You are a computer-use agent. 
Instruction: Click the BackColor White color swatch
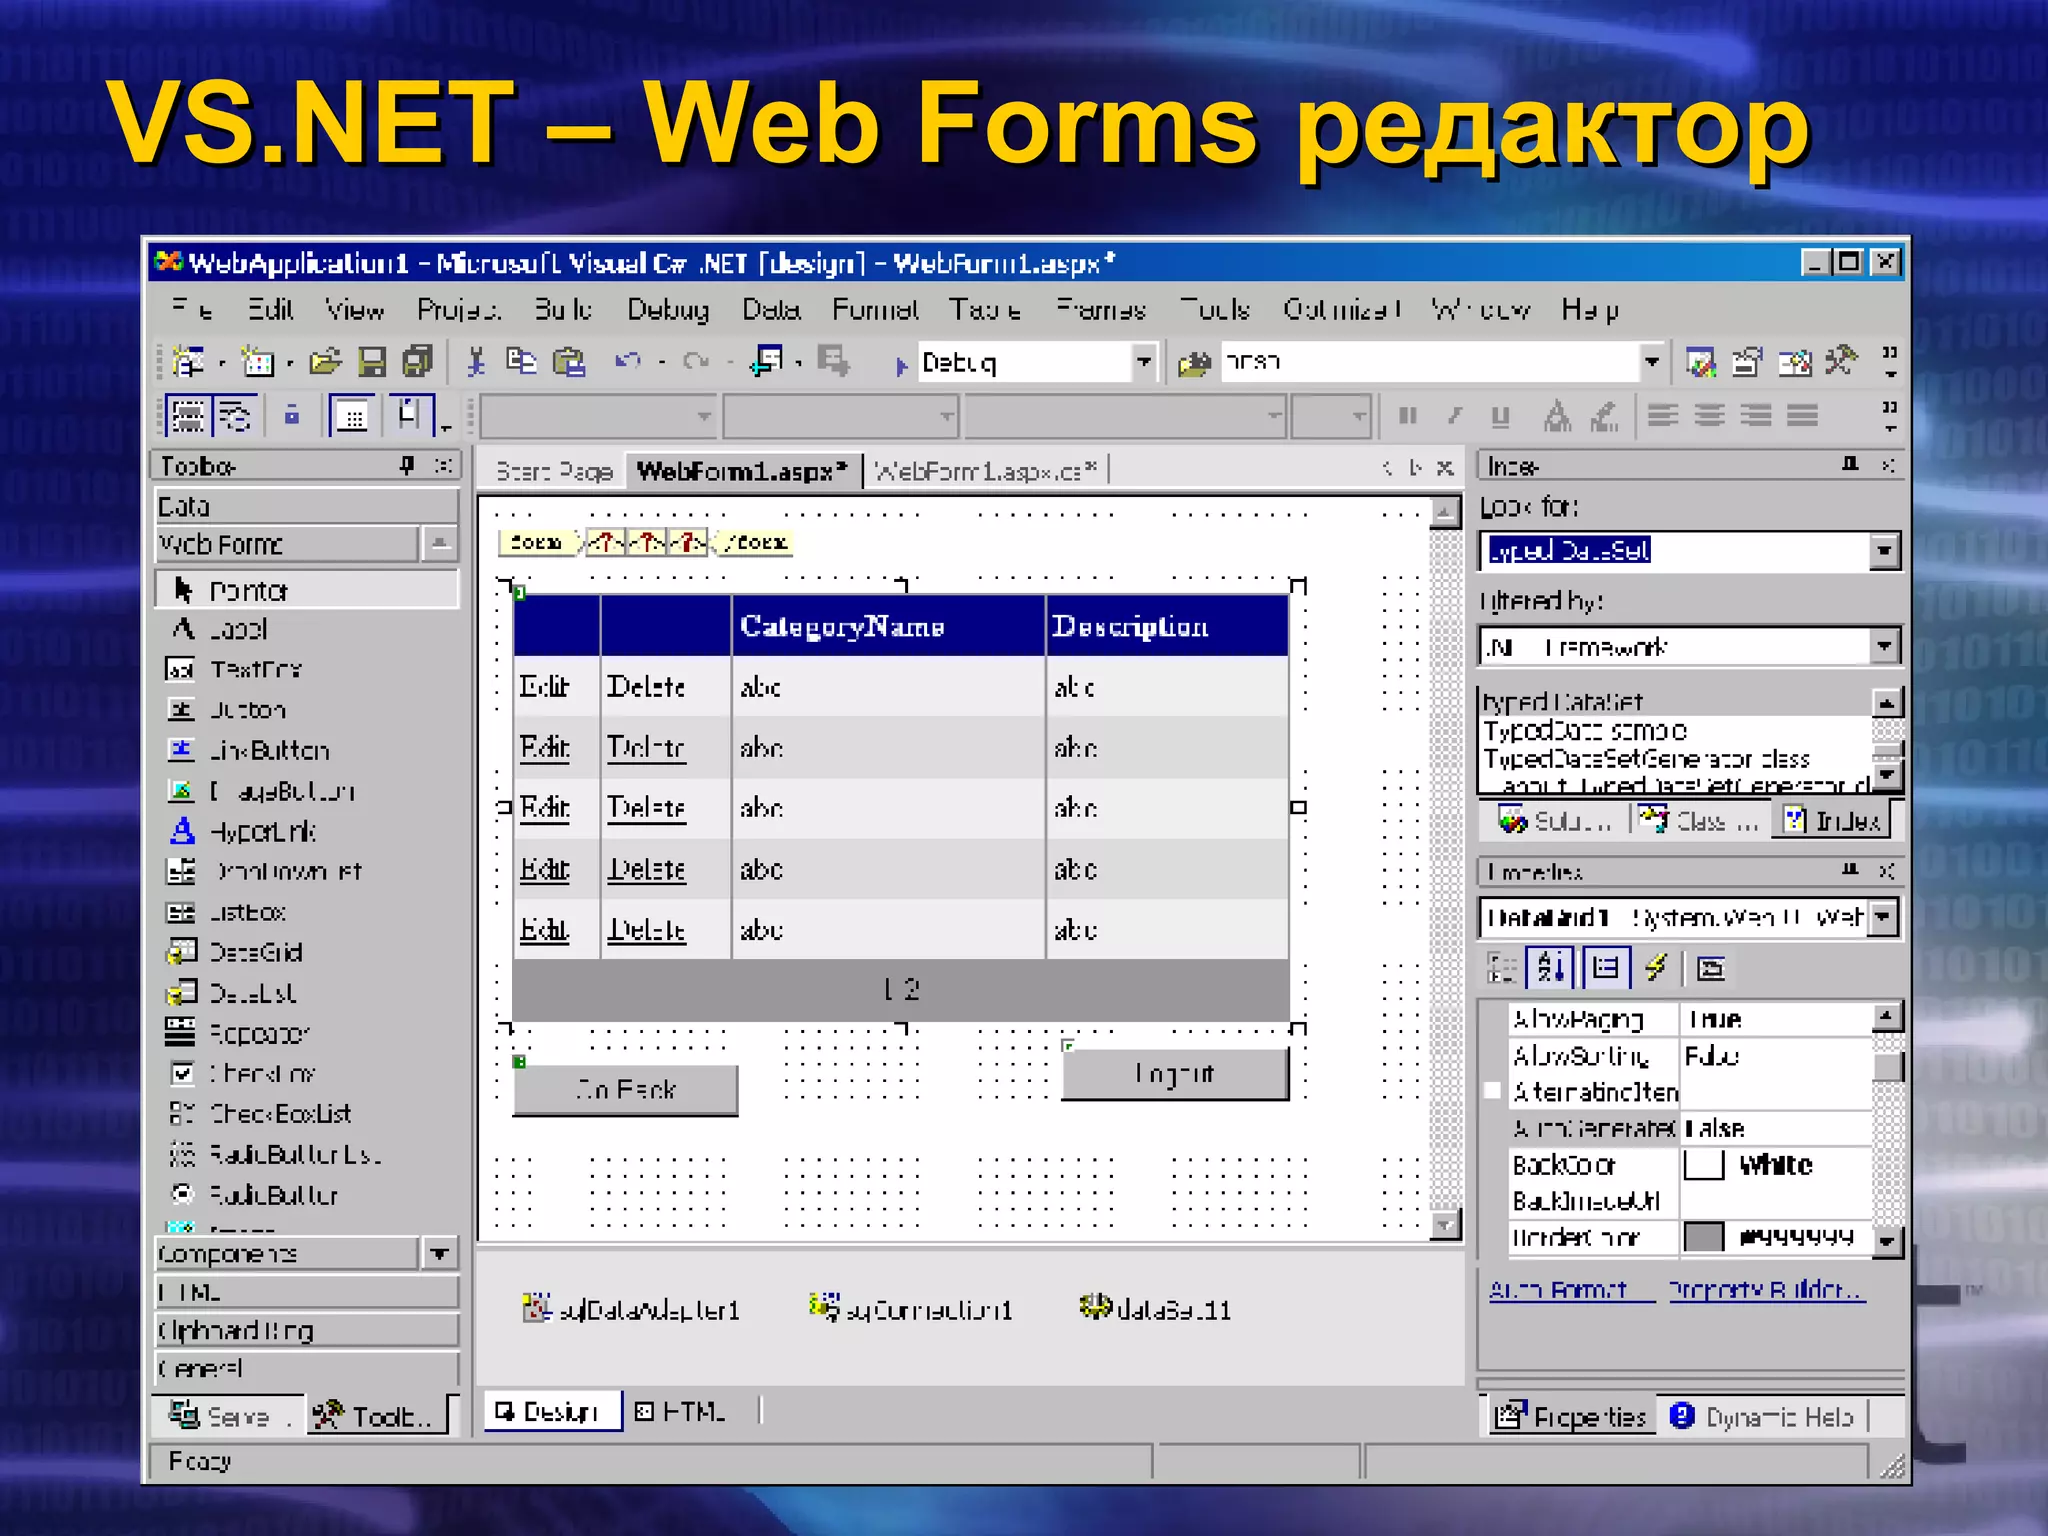tap(1704, 1165)
